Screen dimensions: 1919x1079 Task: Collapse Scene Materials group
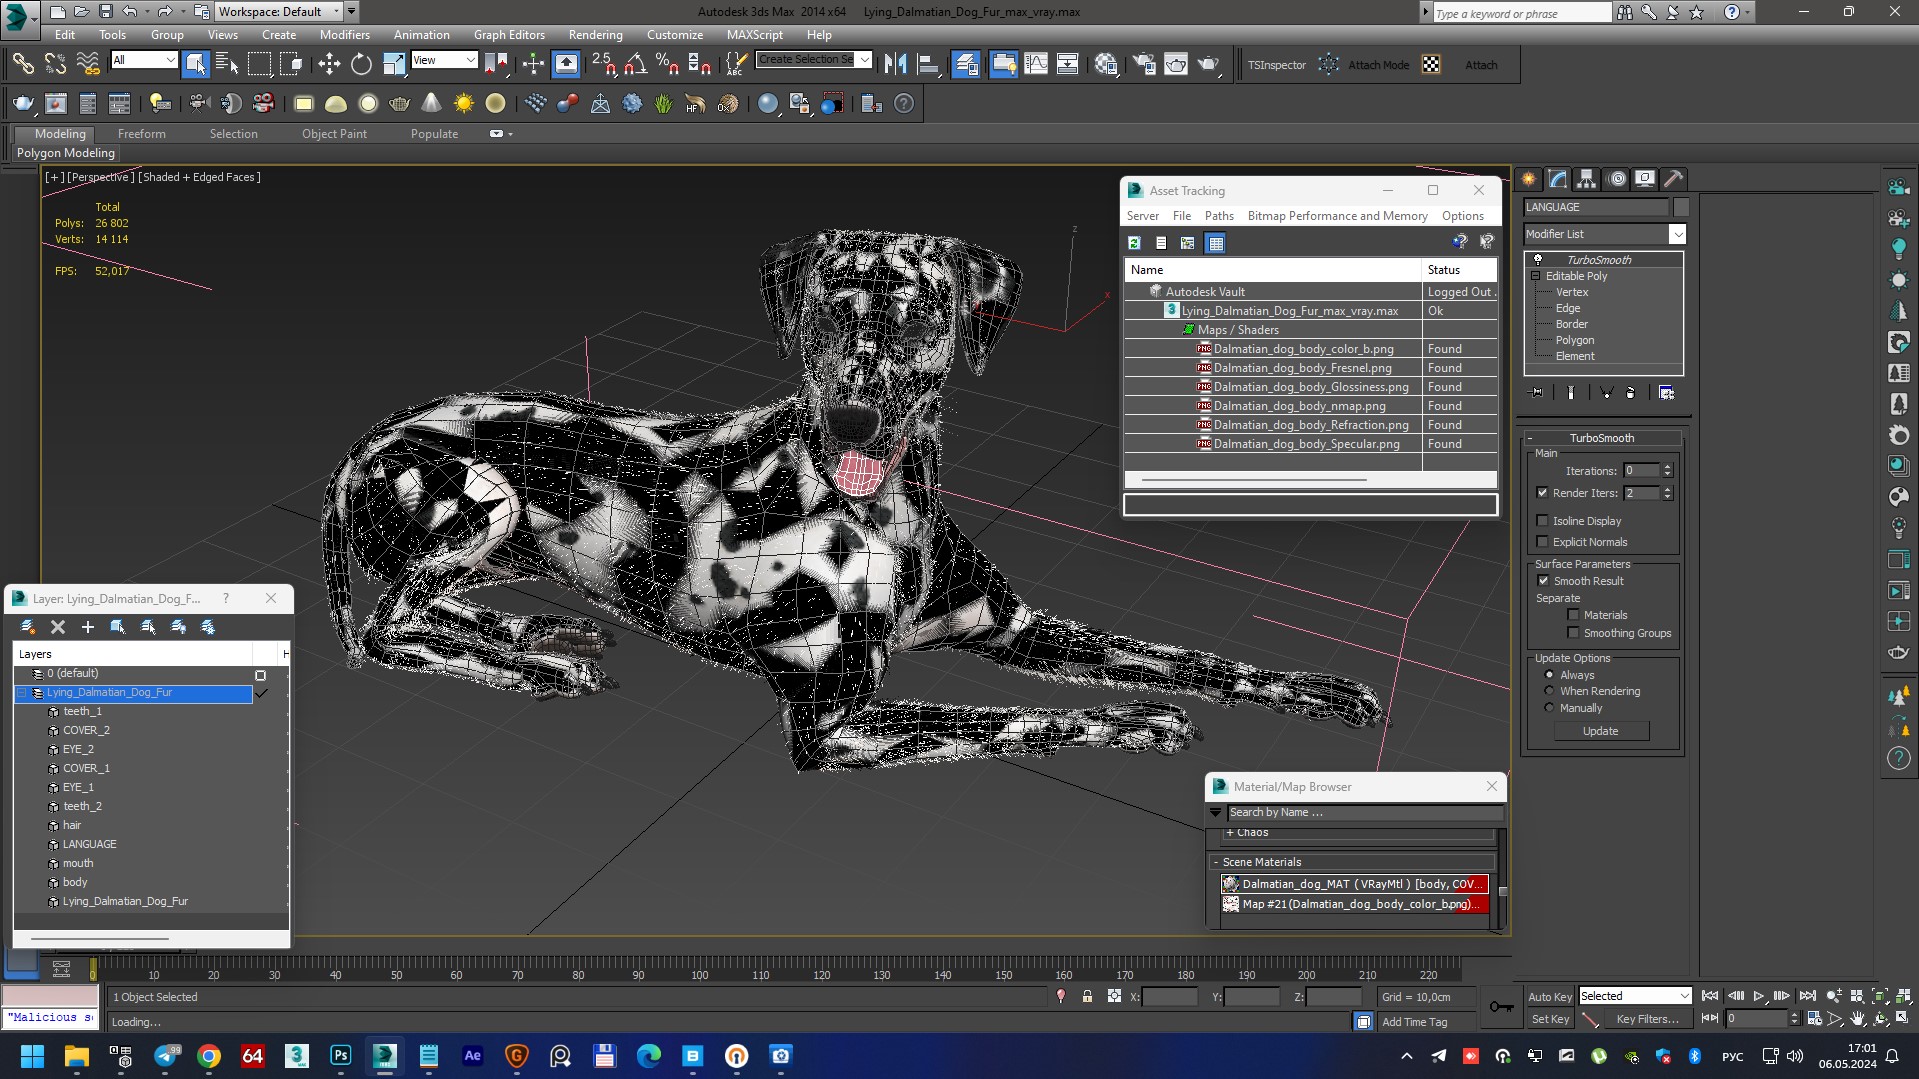(1216, 862)
